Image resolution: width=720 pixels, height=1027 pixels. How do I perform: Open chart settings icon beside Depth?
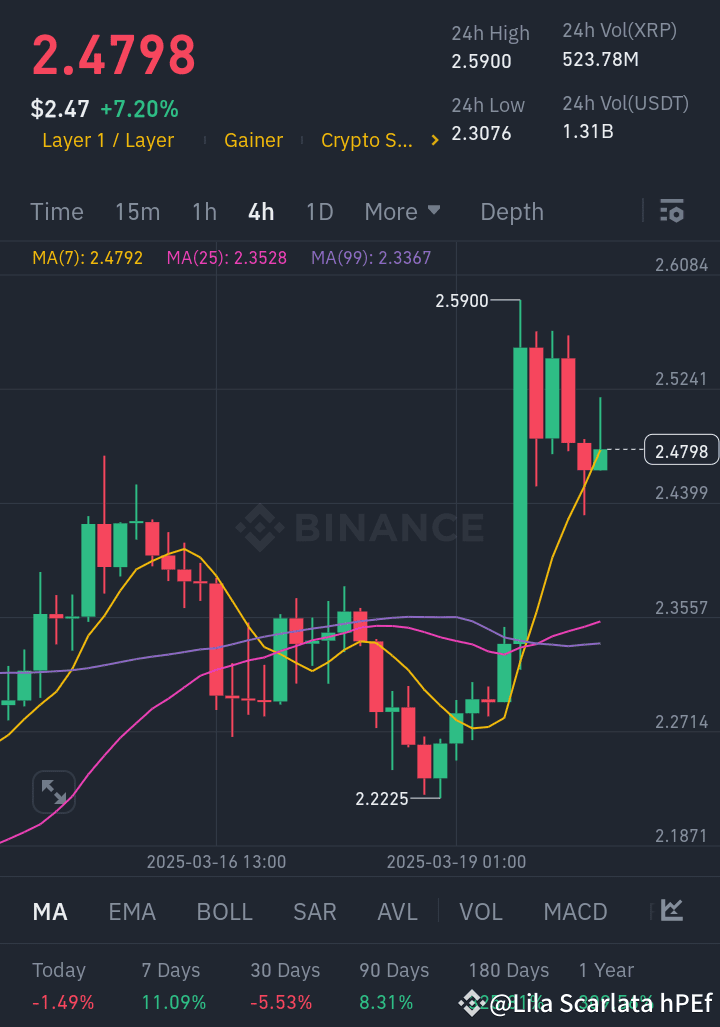tap(672, 211)
